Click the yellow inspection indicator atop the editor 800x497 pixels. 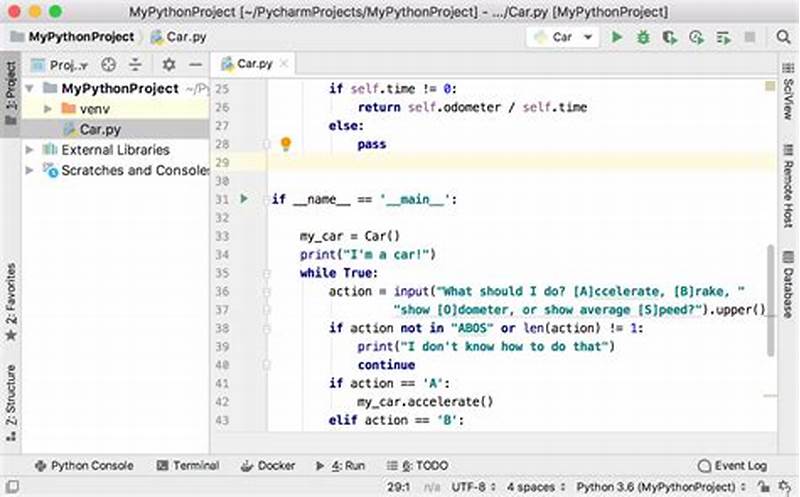click(770, 86)
